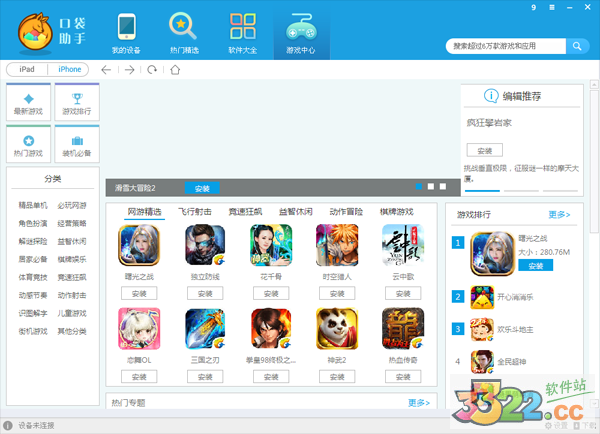Click the 口袋助手 kangaroo logo

coord(35,31)
